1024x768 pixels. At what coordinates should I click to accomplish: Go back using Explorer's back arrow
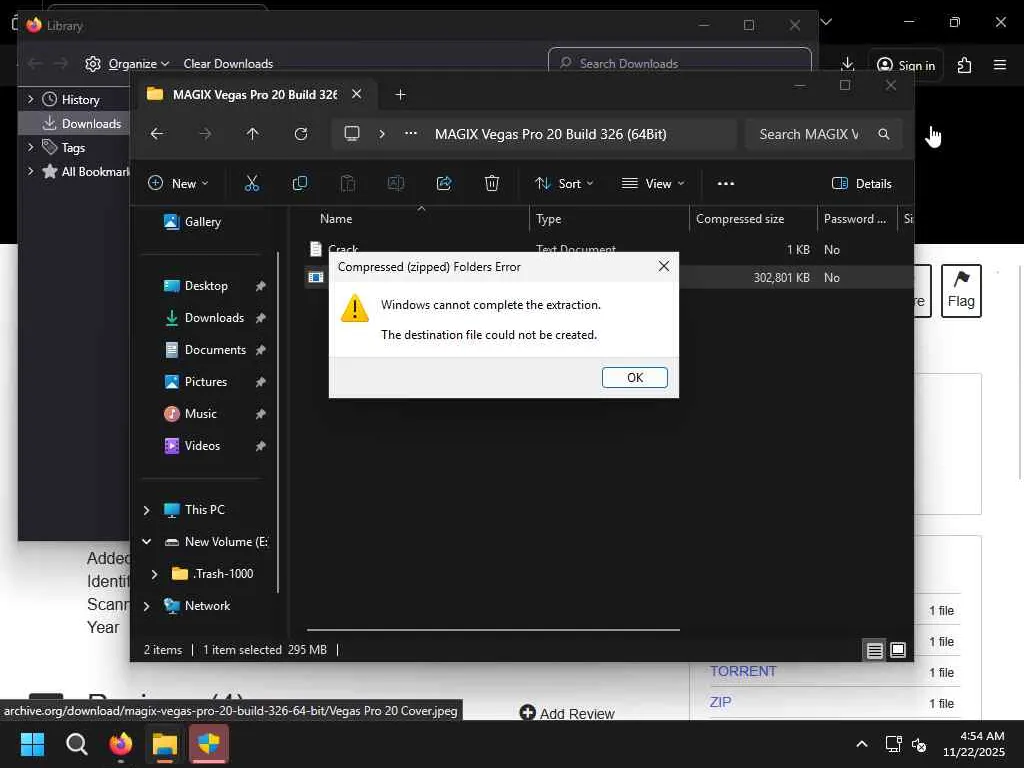click(157, 134)
